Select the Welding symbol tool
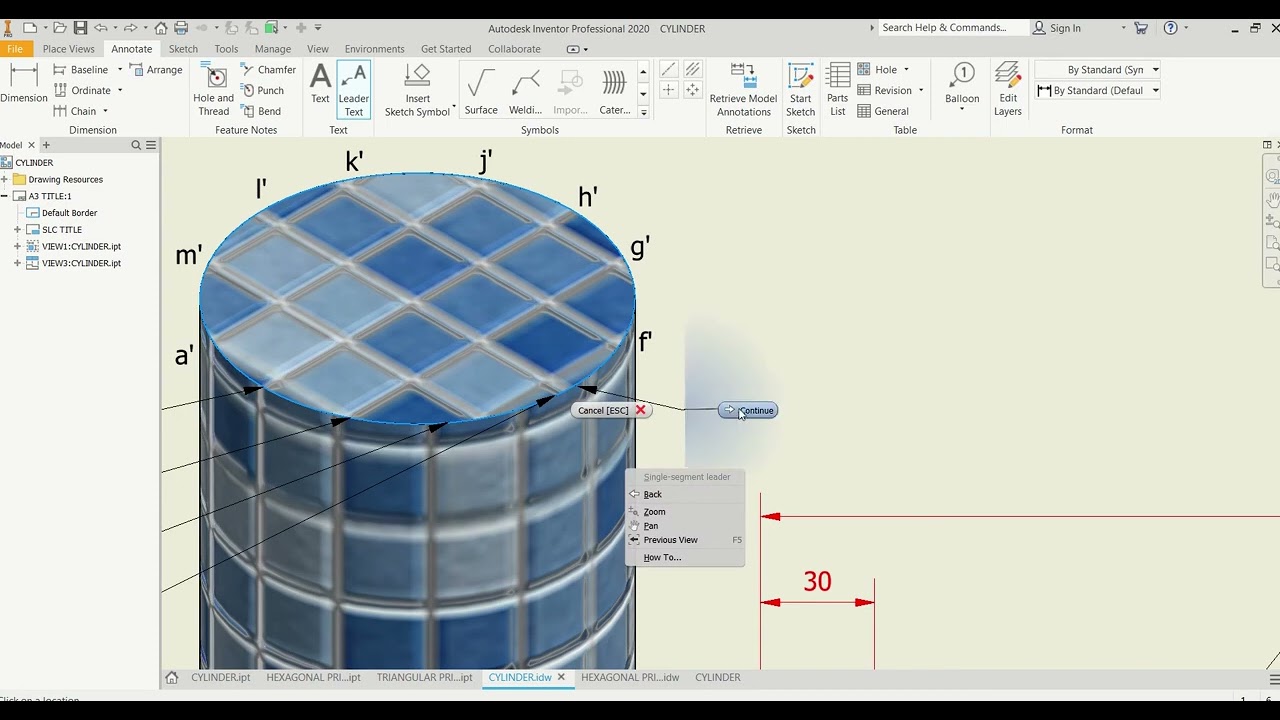Image resolution: width=1280 pixels, height=720 pixels. pyautogui.click(x=526, y=90)
